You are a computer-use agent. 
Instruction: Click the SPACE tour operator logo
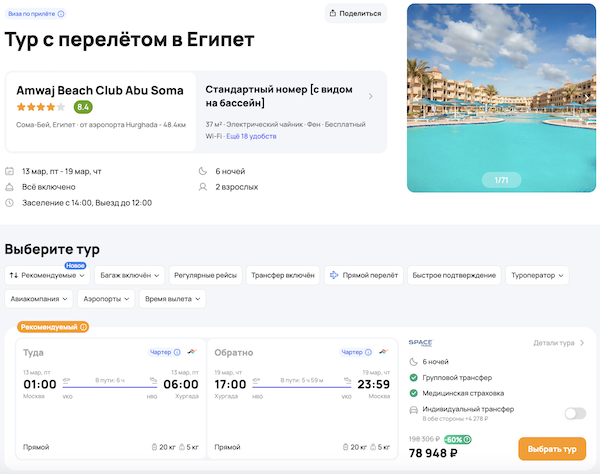(x=420, y=343)
